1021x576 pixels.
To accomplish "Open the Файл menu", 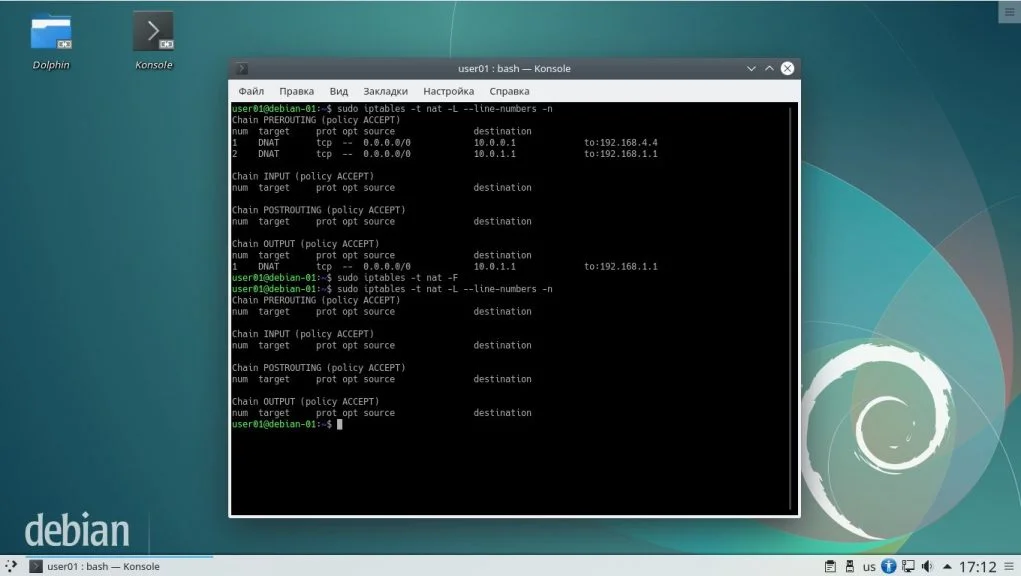I will (x=251, y=91).
